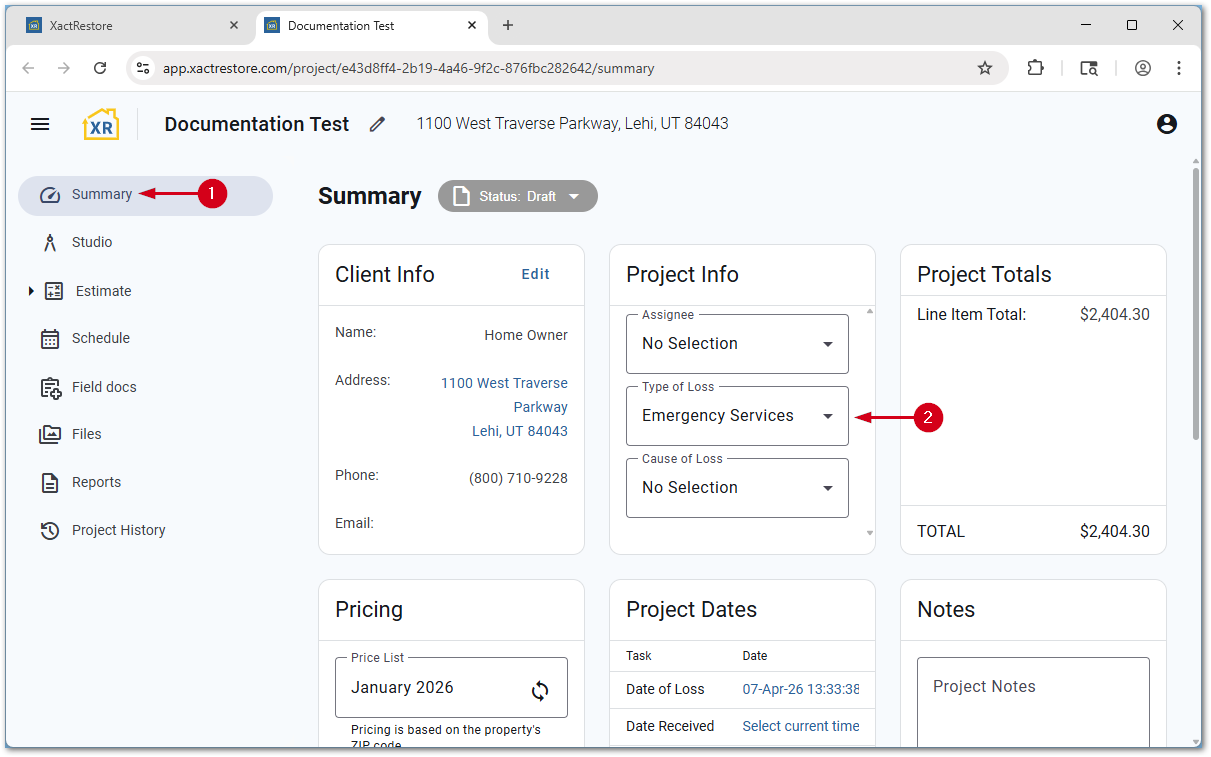1211x757 pixels.
Task: Reload the page in the browser
Action: coord(100,68)
